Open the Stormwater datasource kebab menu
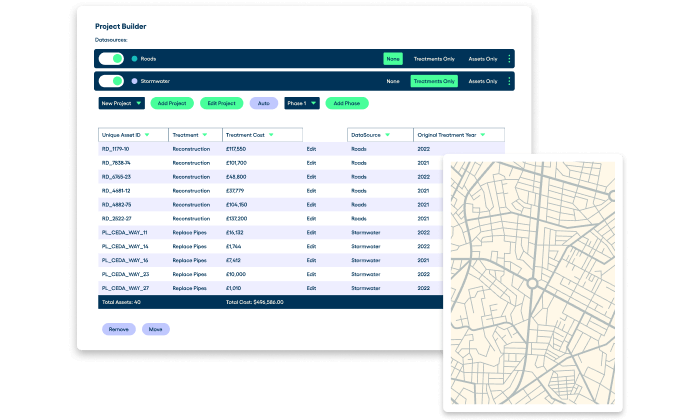700x420 pixels. (509, 81)
